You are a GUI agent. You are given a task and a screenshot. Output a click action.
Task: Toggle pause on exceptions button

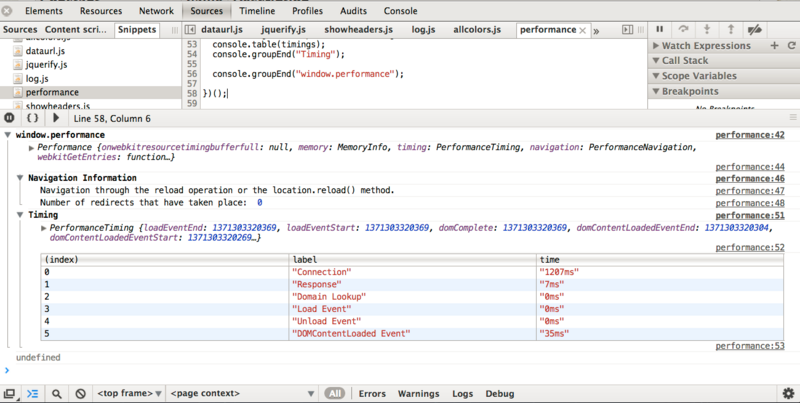(10, 118)
